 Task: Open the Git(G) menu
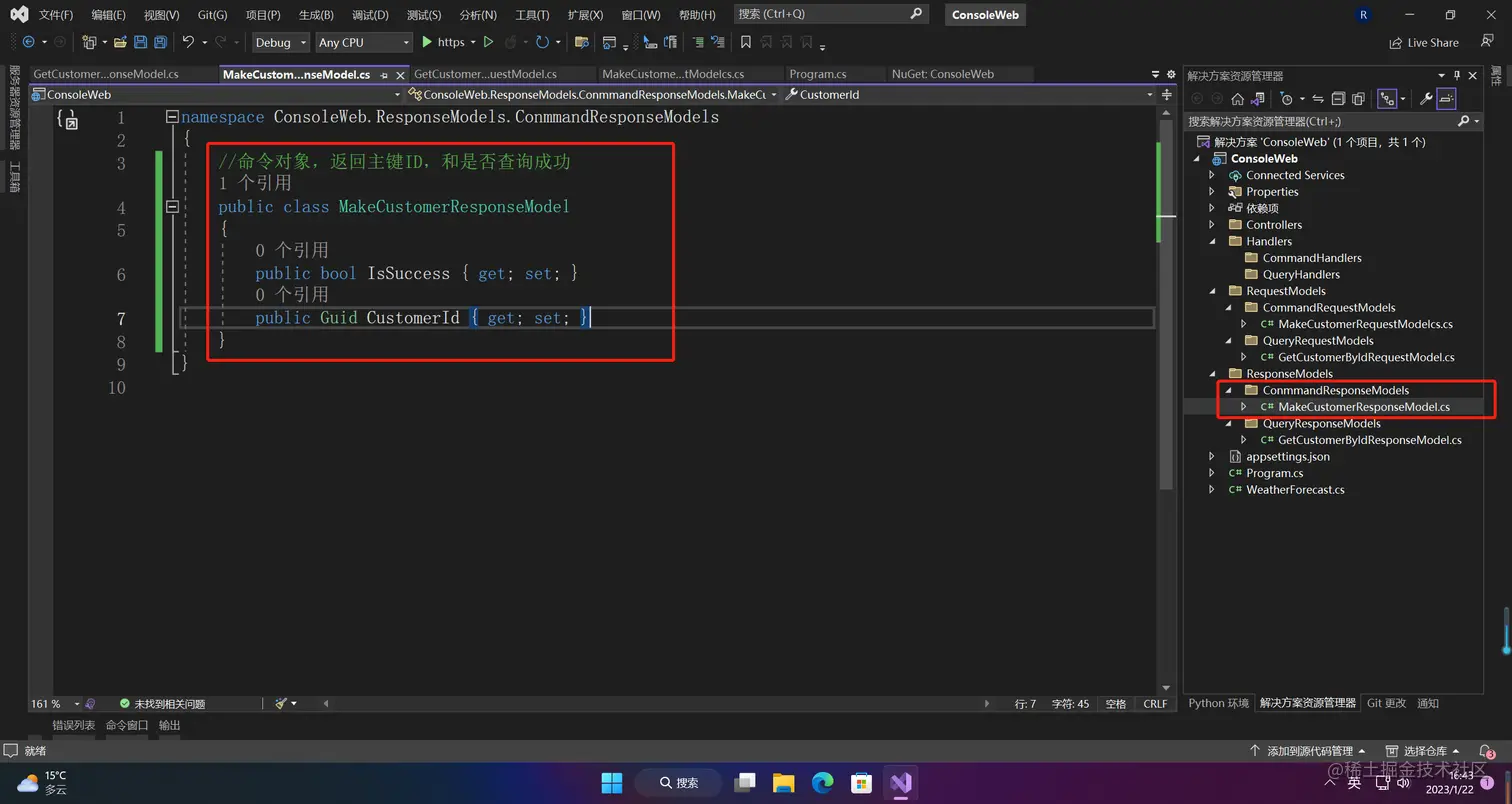pyautogui.click(x=212, y=15)
